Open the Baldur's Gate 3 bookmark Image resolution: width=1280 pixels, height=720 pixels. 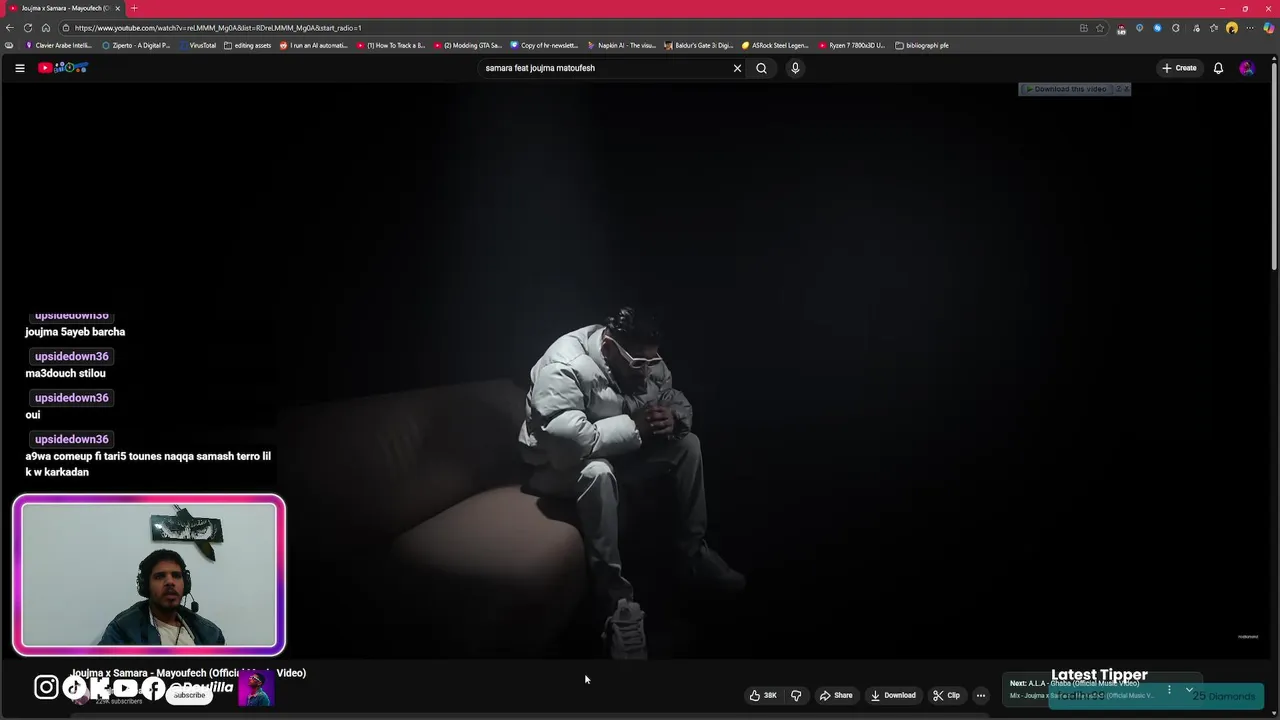click(698, 45)
